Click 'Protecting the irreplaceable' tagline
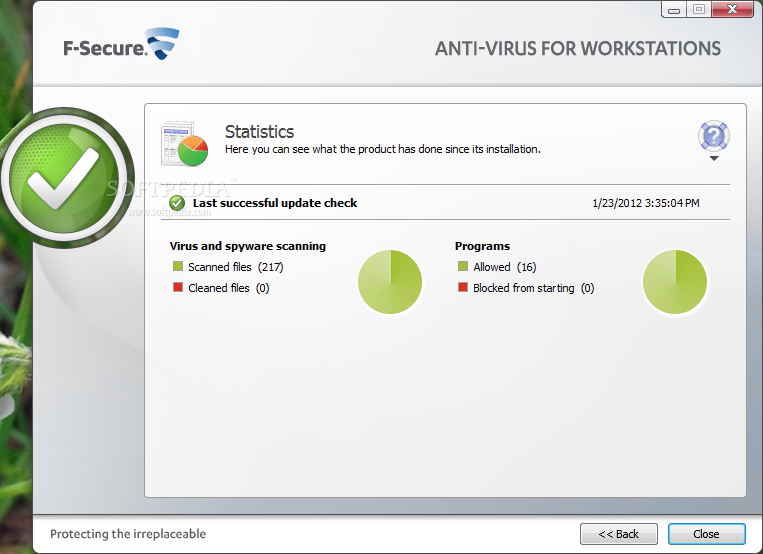Viewport: 763px width, 554px height. (x=128, y=534)
